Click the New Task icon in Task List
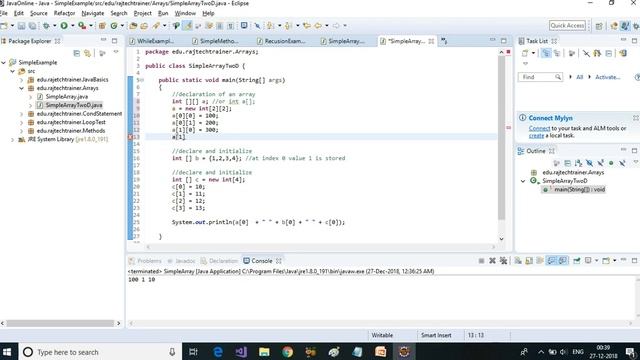Screen dimensions: 640x360 point(525,53)
